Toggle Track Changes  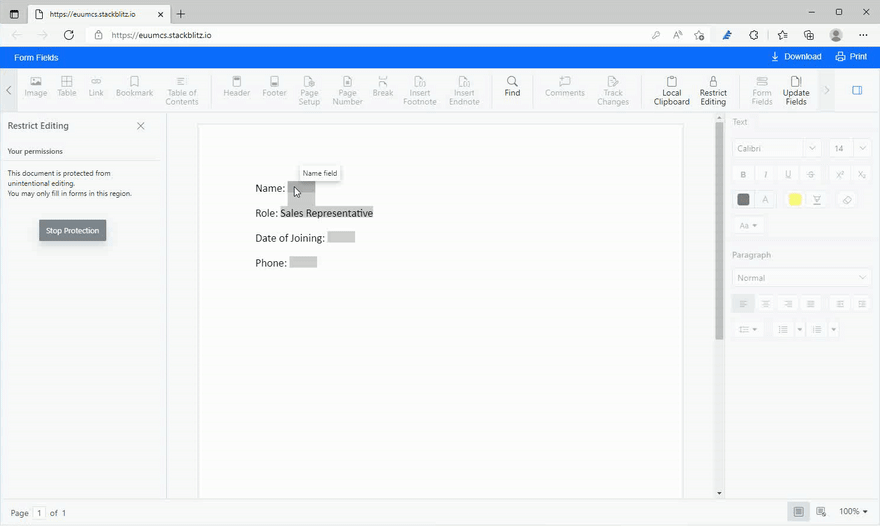612,90
